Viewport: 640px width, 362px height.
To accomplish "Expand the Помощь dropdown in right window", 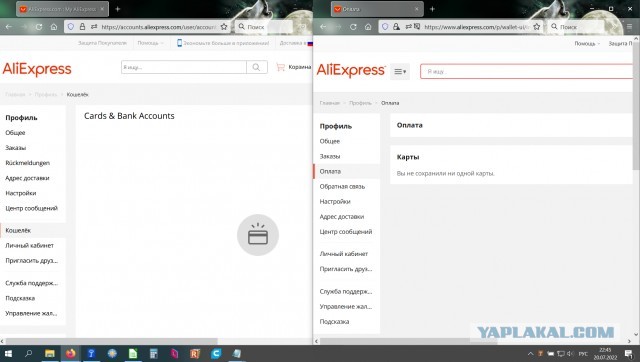I will tap(587, 43).
